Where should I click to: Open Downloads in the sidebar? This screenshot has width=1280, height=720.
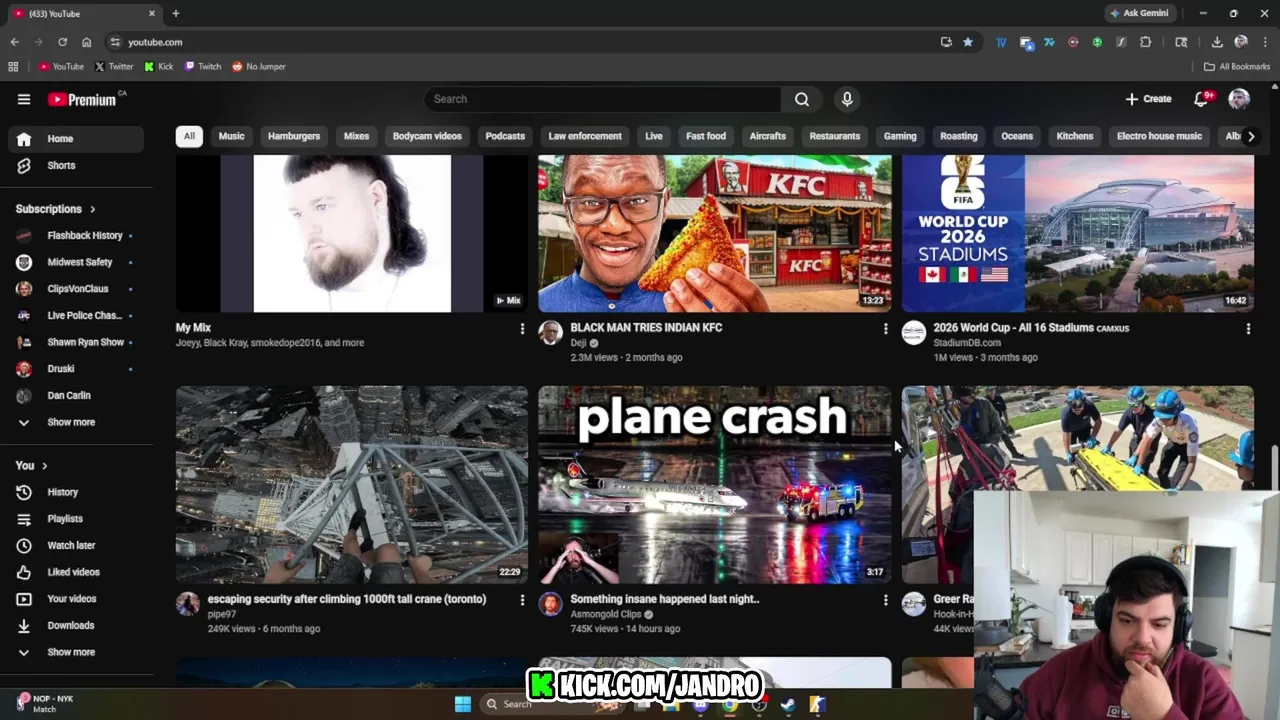click(76, 625)
